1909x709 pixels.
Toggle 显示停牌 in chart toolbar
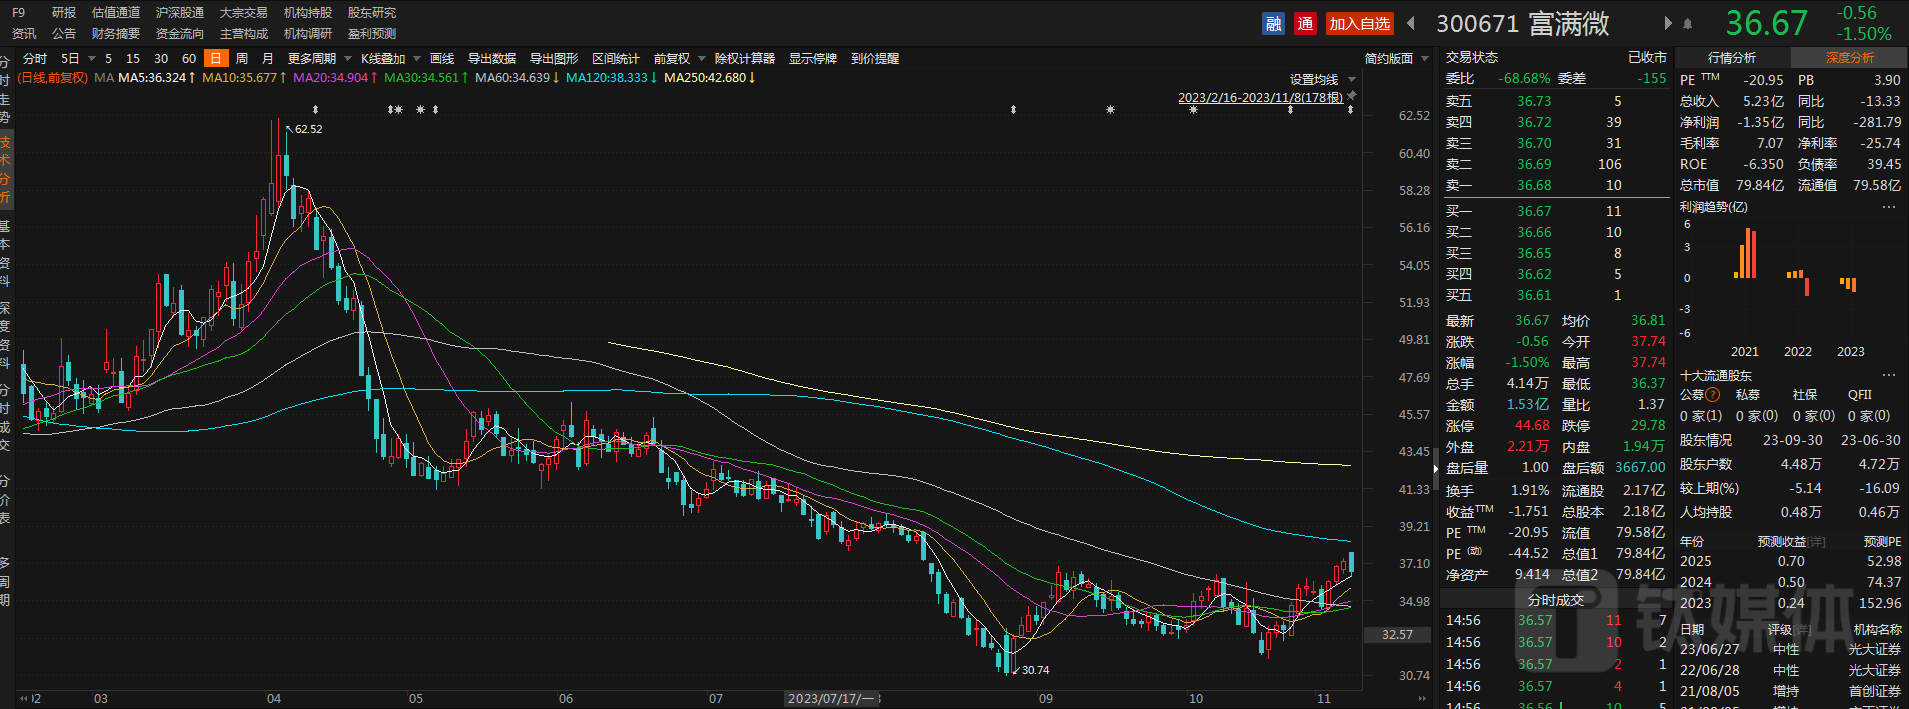pyautogui.click(x=812, y=59)
